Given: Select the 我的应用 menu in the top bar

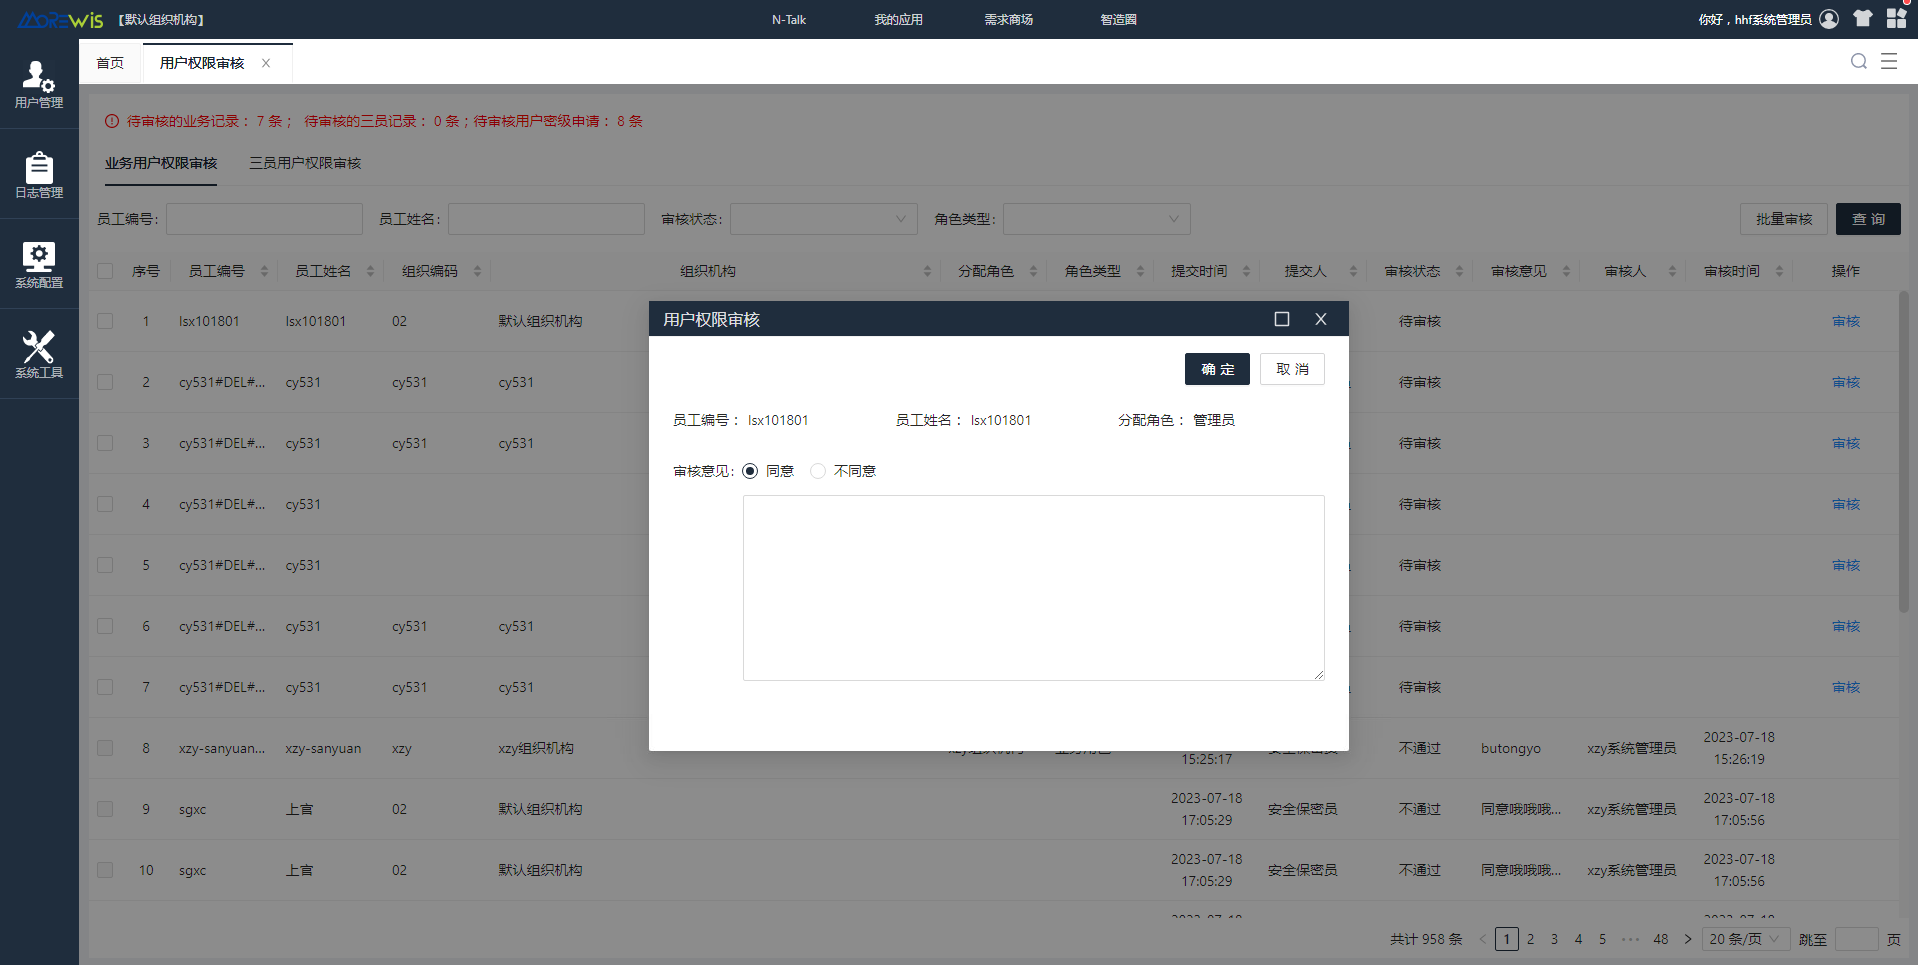Looking at the screenshot, I should 897,18.
